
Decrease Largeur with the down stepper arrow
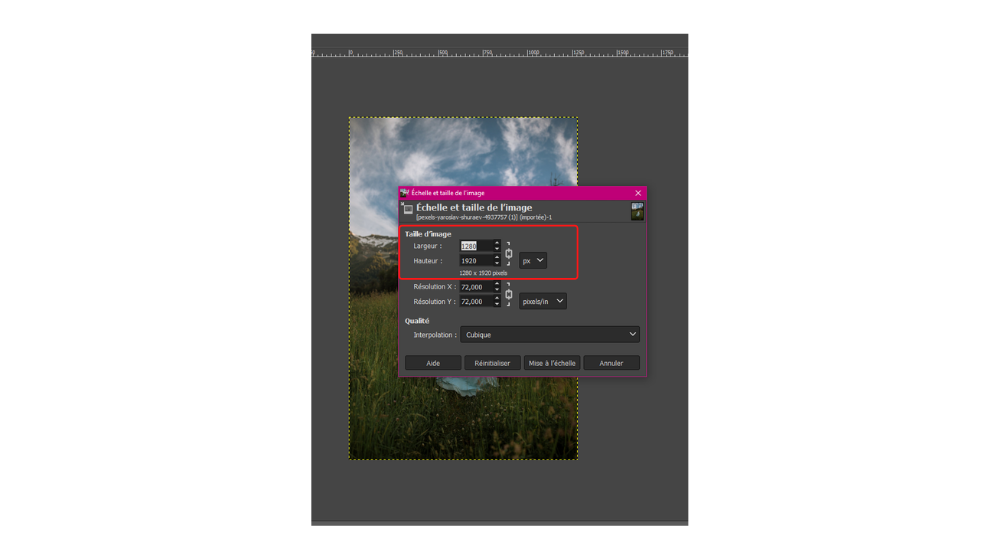497,249
